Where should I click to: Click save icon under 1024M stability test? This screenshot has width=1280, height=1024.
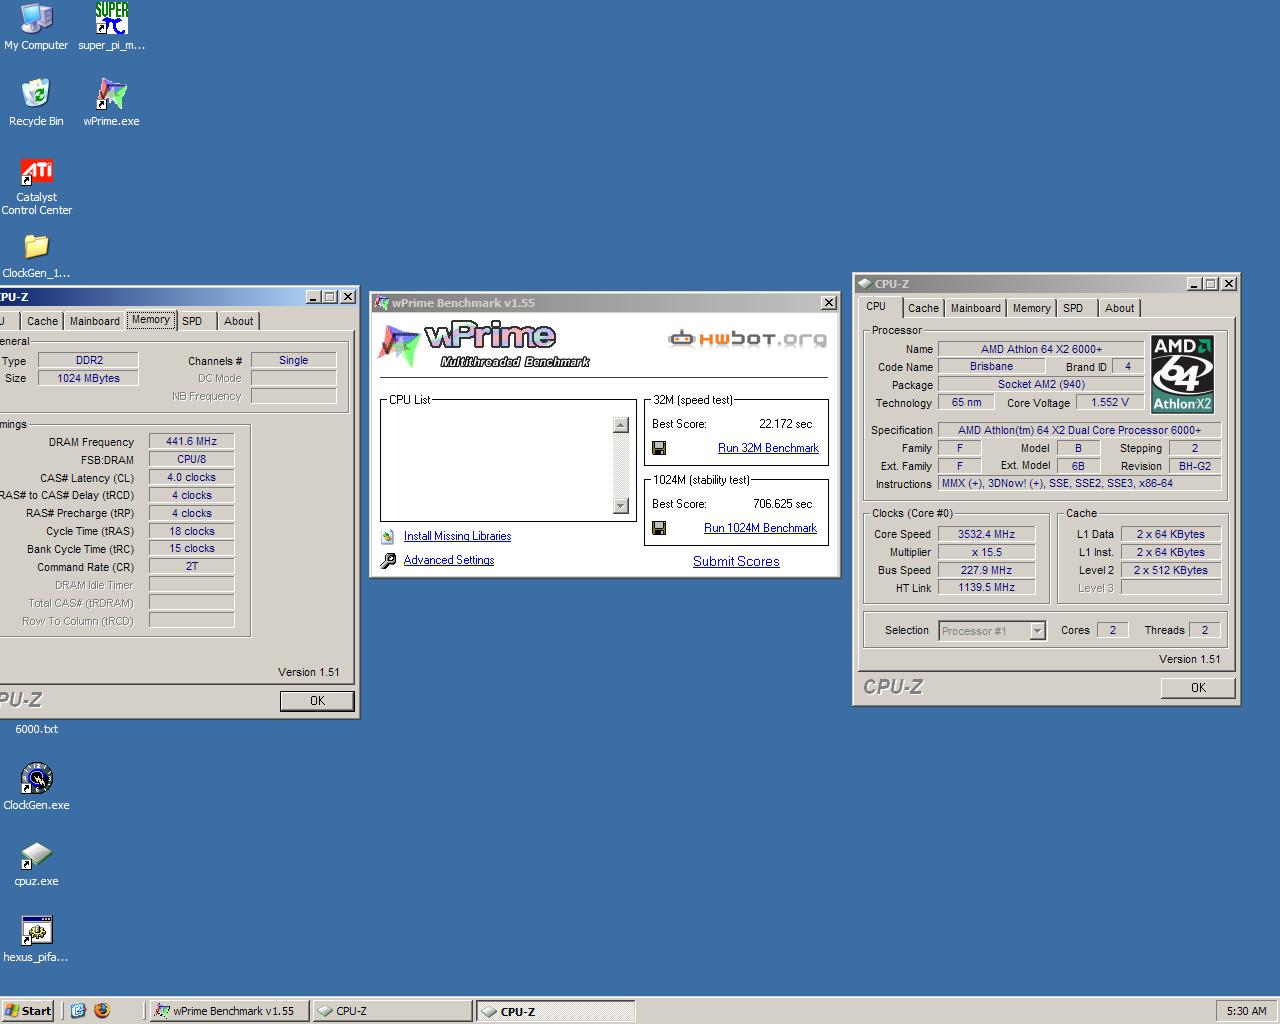[659, 528]
